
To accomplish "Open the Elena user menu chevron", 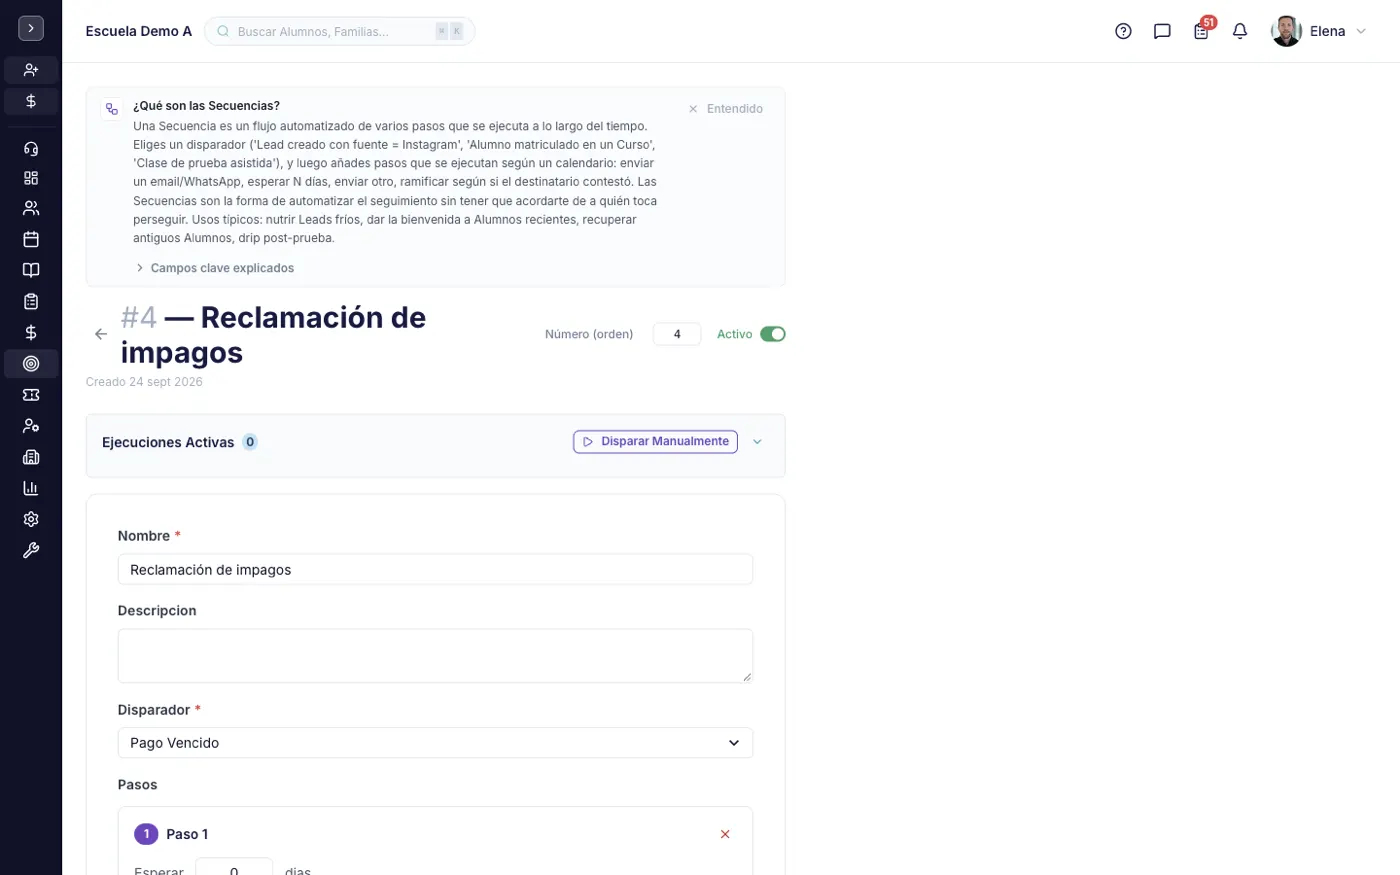I will (x=1361, y=31).
